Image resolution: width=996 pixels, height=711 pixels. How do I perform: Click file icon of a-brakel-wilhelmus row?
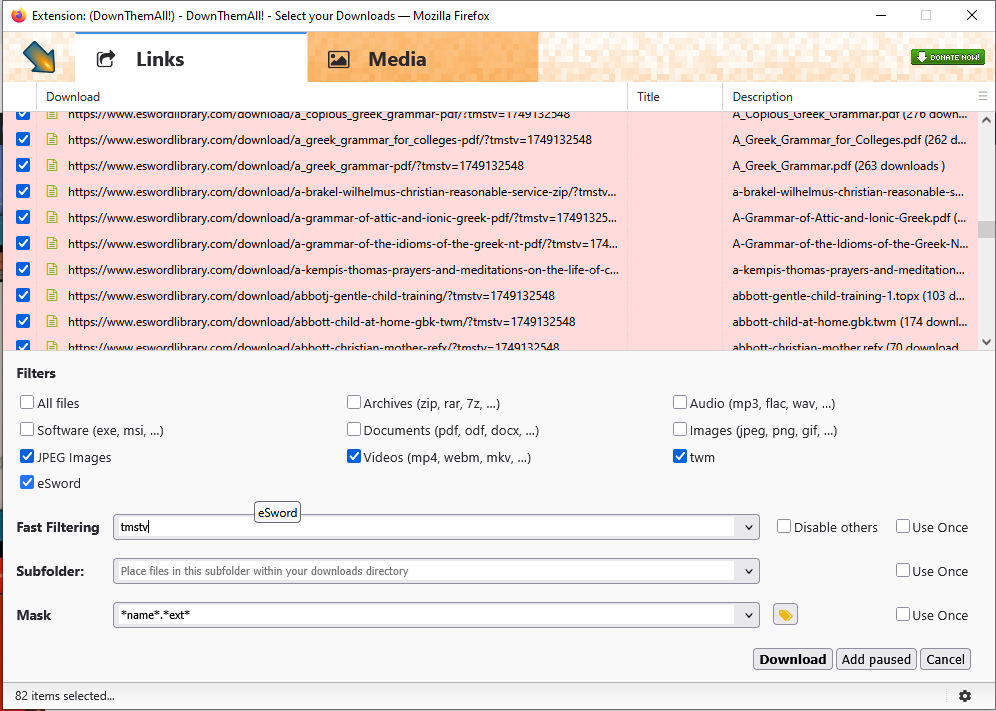52,191
